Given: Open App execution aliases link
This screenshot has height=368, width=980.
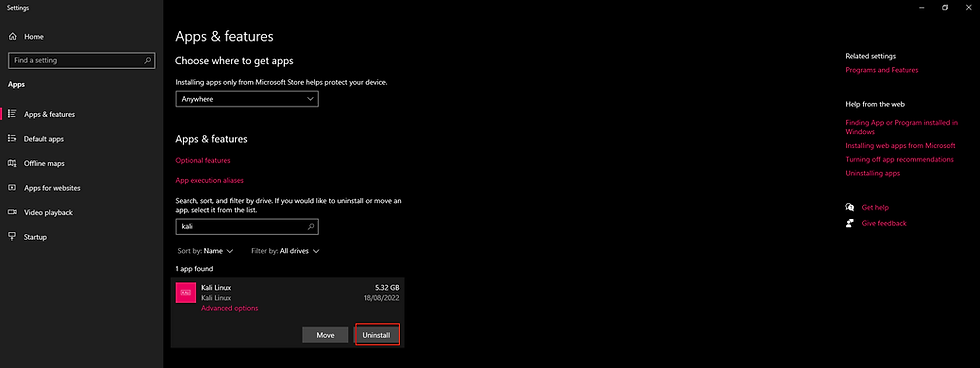Looking at the screenshot, I should (209, 181).
